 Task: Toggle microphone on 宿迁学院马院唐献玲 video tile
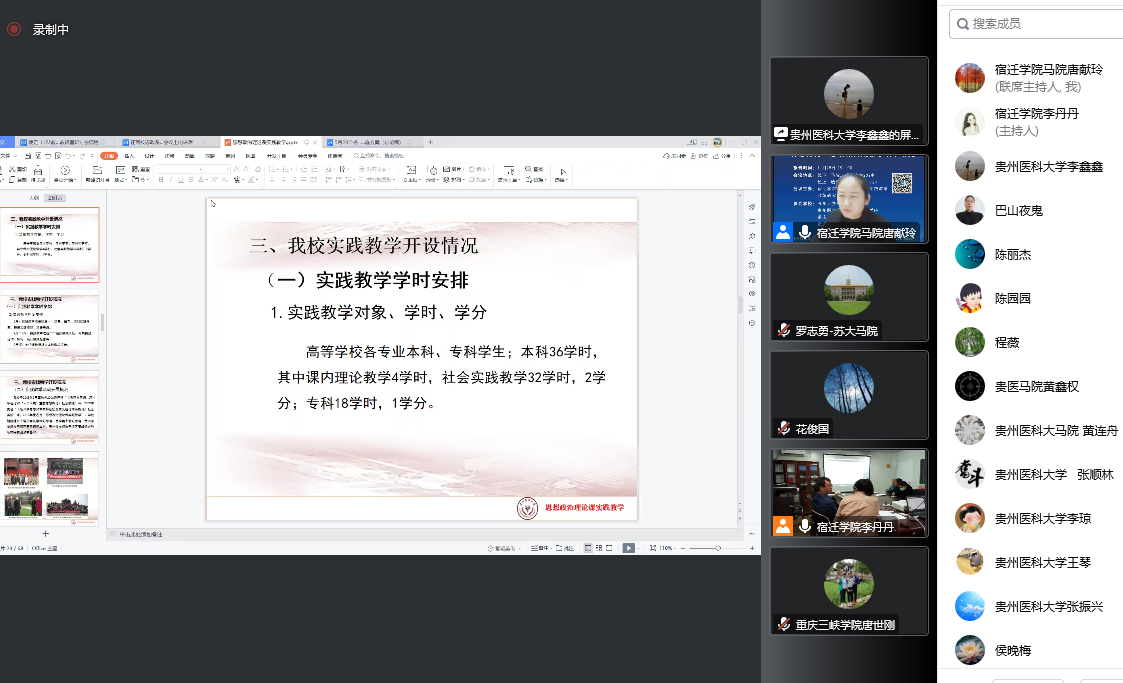(805, 232)
